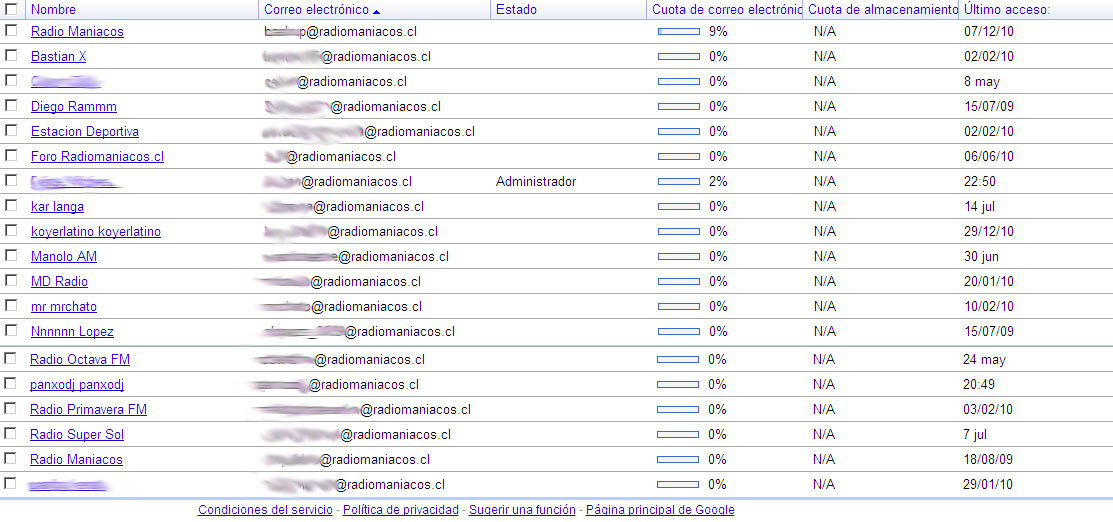Viewport: 1113px width, 522px height.
Task: Sort by Correo electrónico column header
Action: pyautogui.click(x=316, y=10)
